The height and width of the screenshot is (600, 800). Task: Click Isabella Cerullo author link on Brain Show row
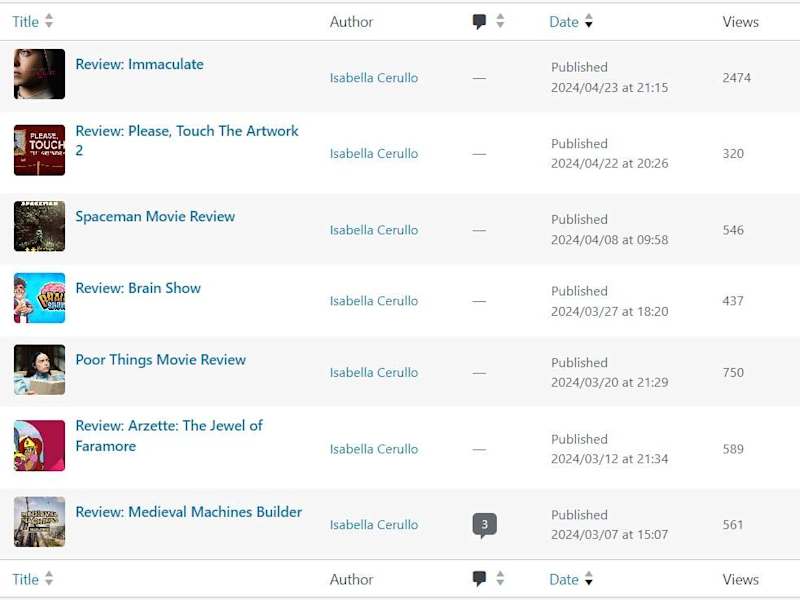tap(374, 301)
